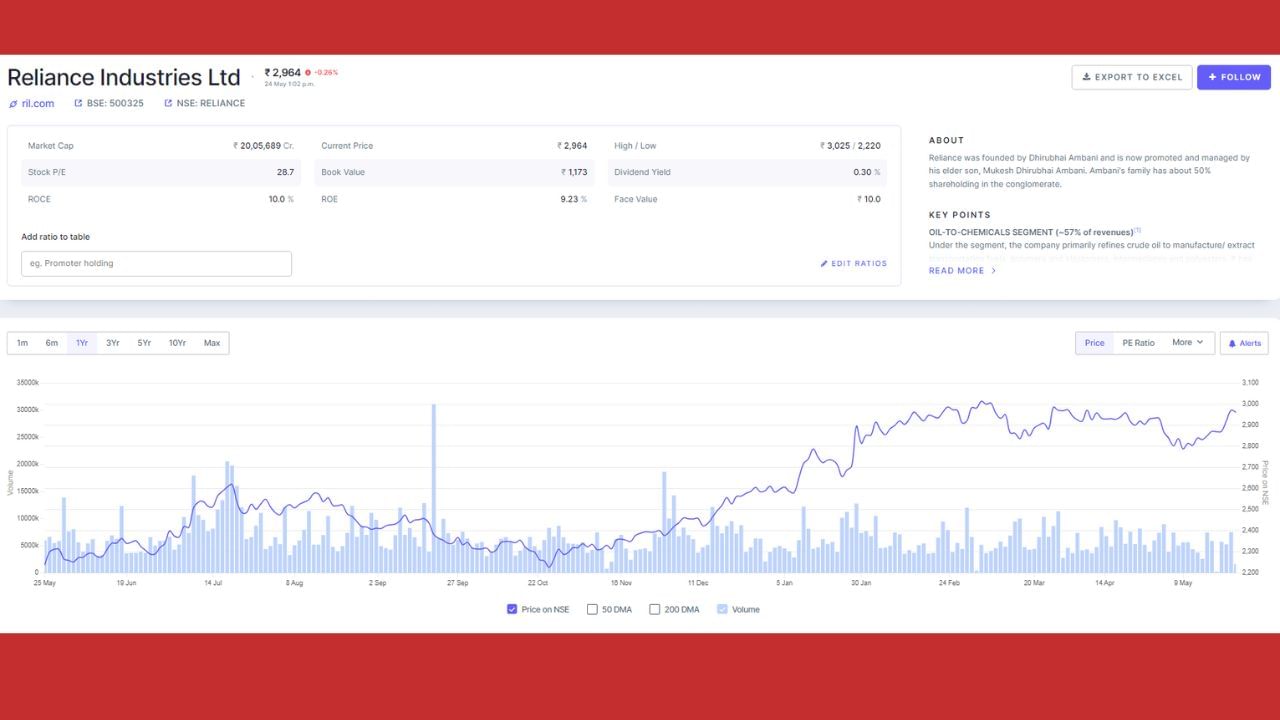
Task: Click the 14 Jul date label on the chart axis
Action: [212, 582]
